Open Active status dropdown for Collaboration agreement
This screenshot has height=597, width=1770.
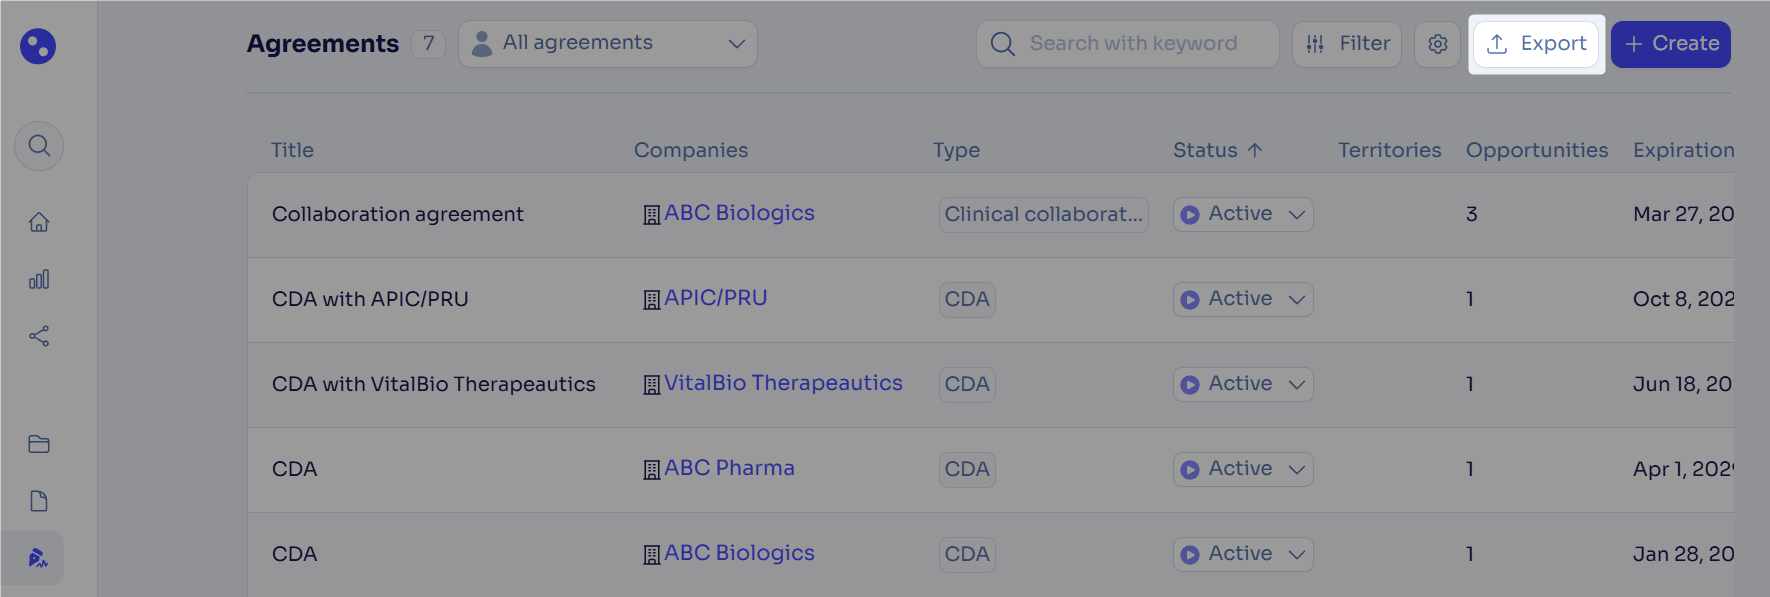[x=1243, y=214]
